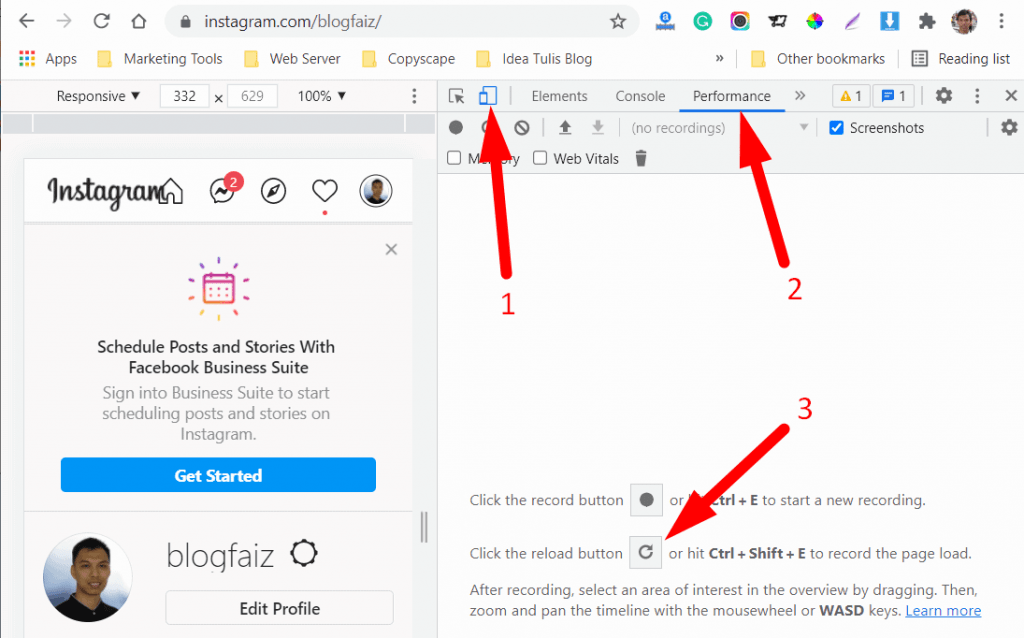Image resolution: width=1024 pixels, height=638 pixels.
Task: Start recording with the record circle button
Action: pyautogui.click(x=456, y=127)
